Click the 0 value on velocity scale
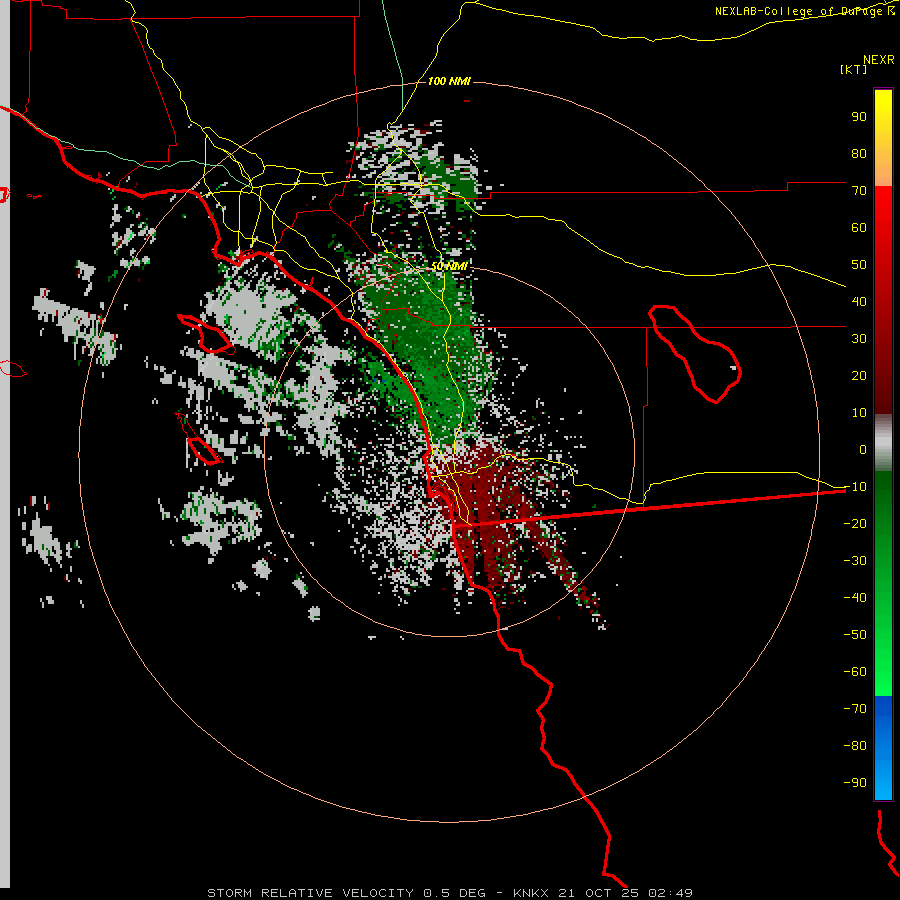This screenshot has height=900, width=900. [863, 450]
